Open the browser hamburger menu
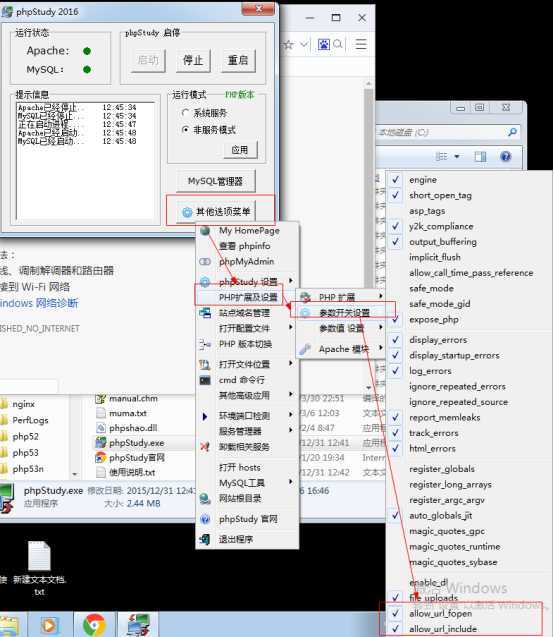554x637 pixels. (x=361, y=44)
